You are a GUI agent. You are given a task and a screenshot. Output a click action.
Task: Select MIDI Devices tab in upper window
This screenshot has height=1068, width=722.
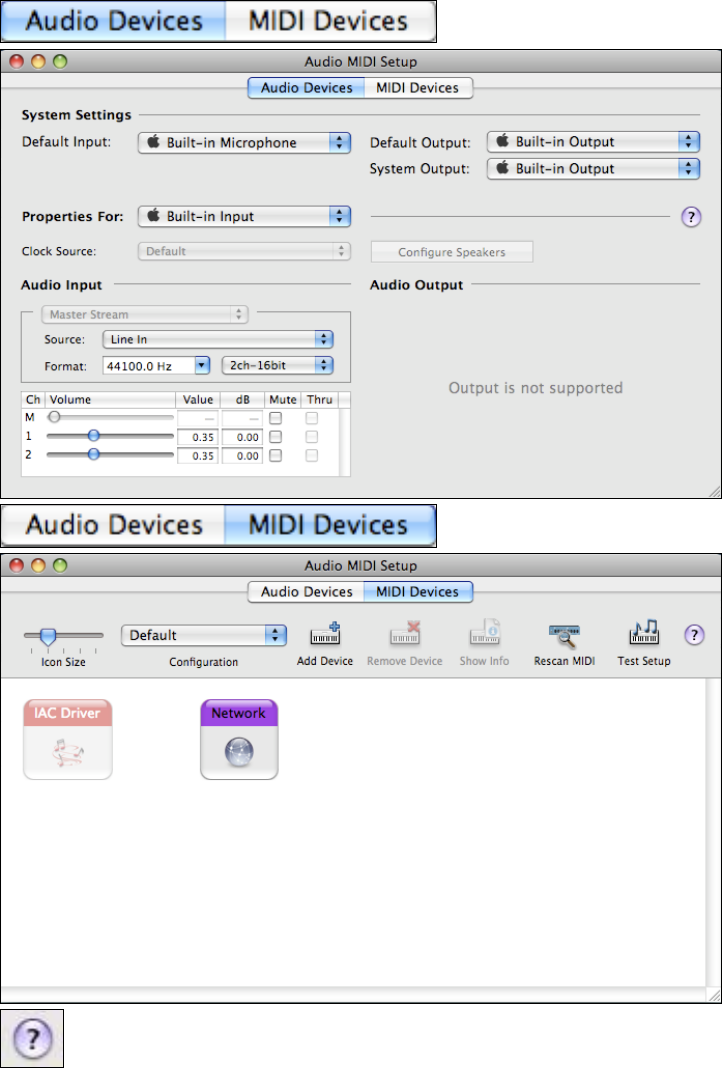coord(418,88)
